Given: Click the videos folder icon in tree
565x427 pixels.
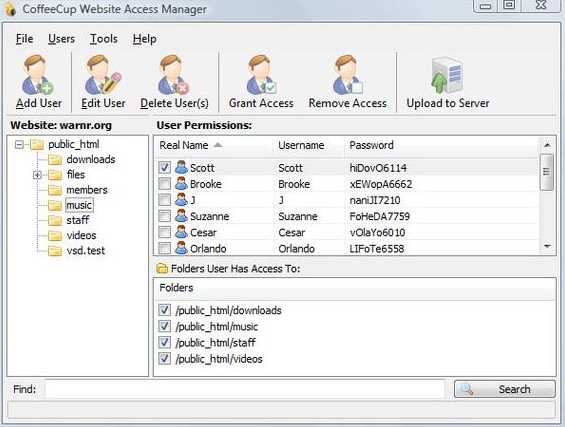Looking at the screenshot, I should tap(55, 236).
